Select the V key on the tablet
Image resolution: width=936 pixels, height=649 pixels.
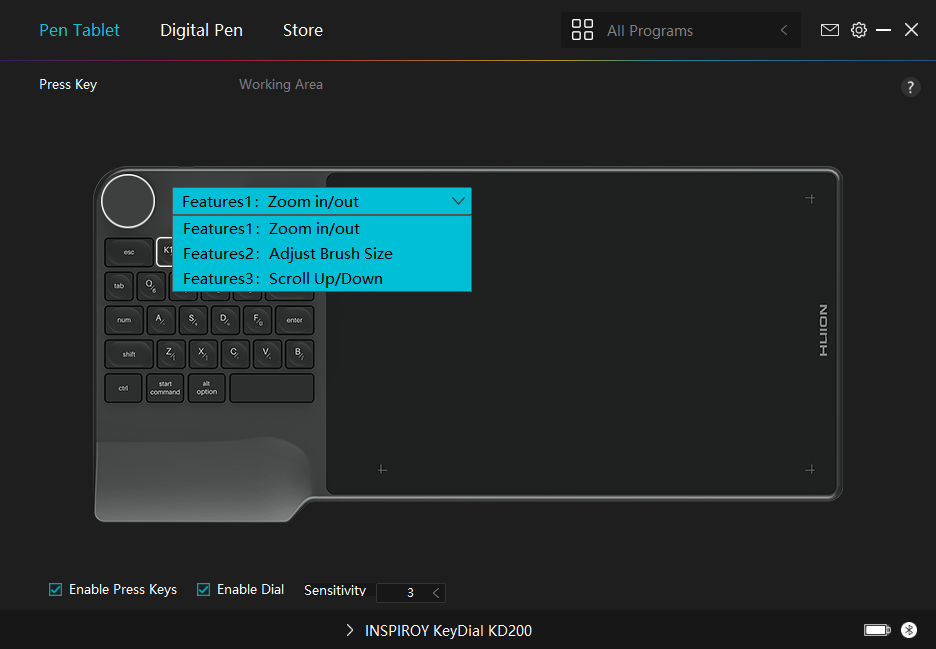coord(267,354)
